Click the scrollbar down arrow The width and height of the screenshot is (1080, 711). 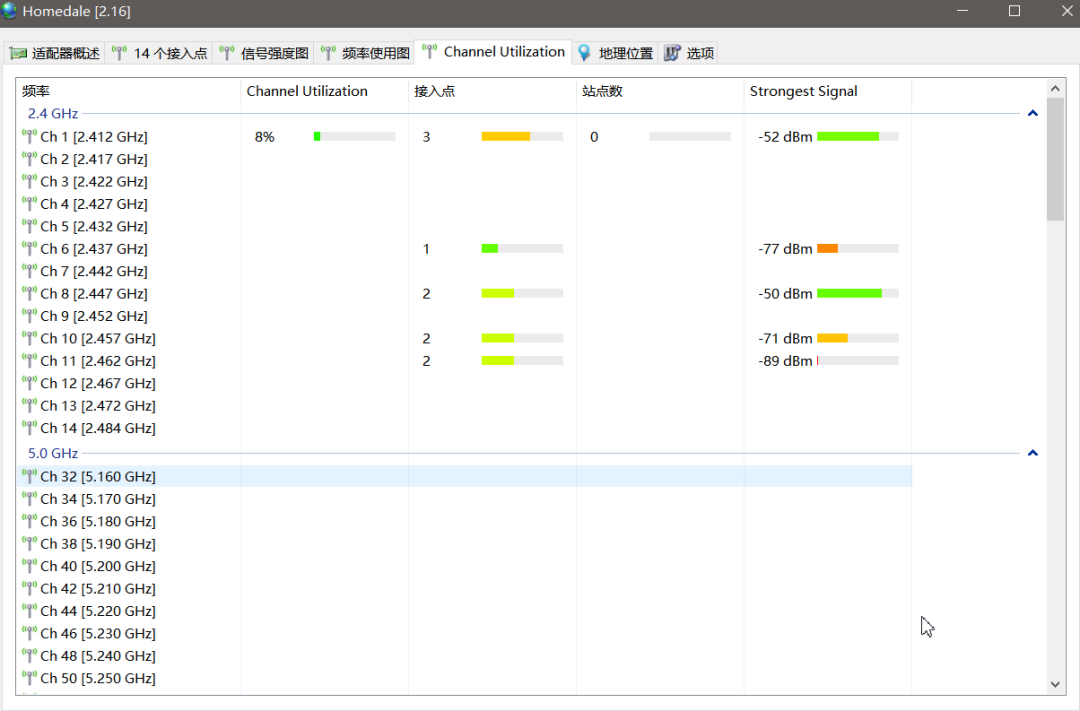[1055, 684]
